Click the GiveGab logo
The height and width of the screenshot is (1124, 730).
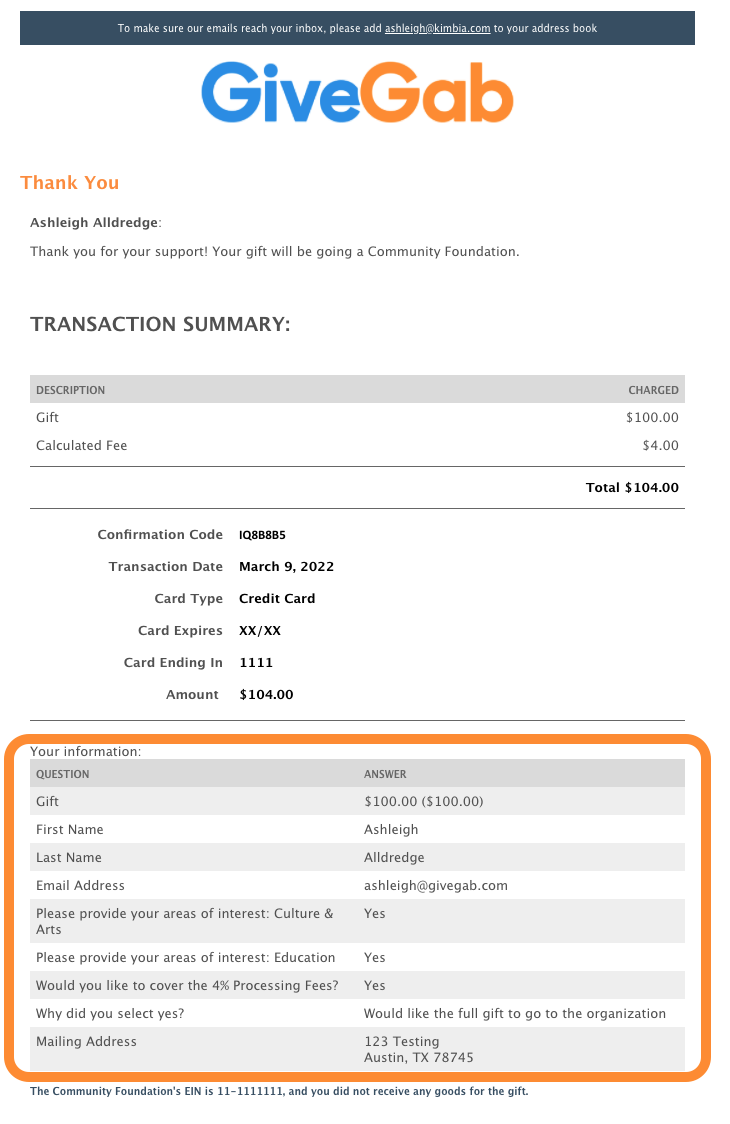point(357,92)
